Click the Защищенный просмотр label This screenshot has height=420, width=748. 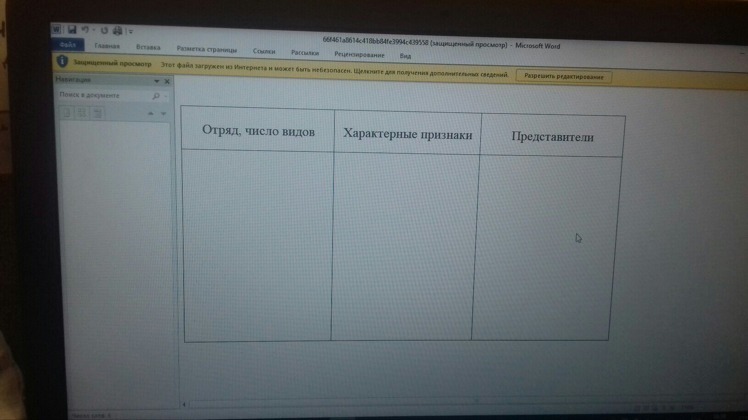click(112, 63)
